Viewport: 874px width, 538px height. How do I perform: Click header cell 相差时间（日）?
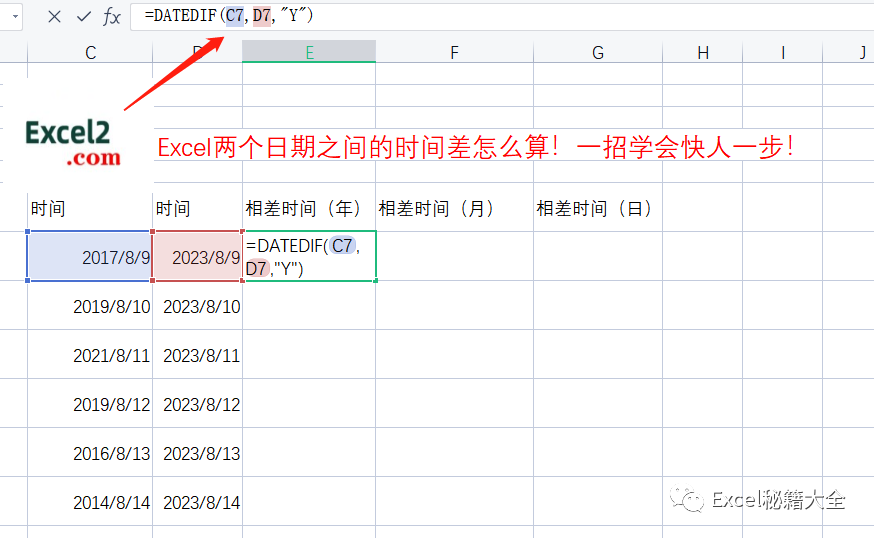598,207
